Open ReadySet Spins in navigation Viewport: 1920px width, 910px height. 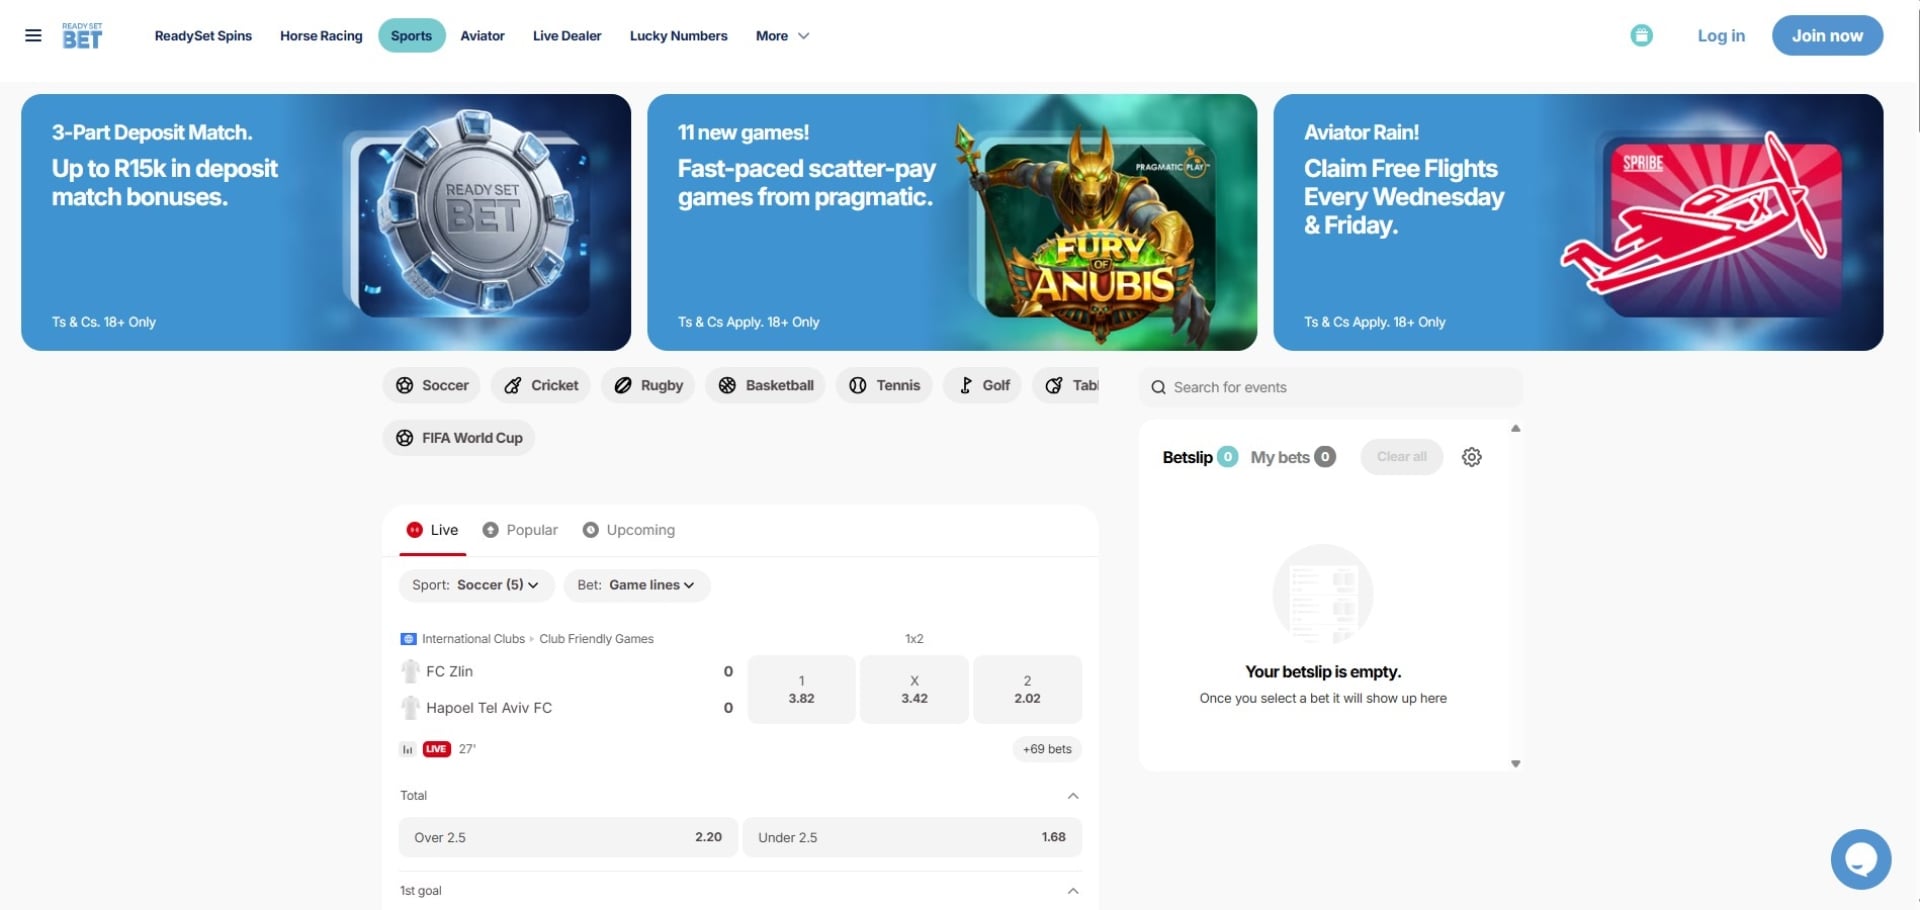click(203, 36)
